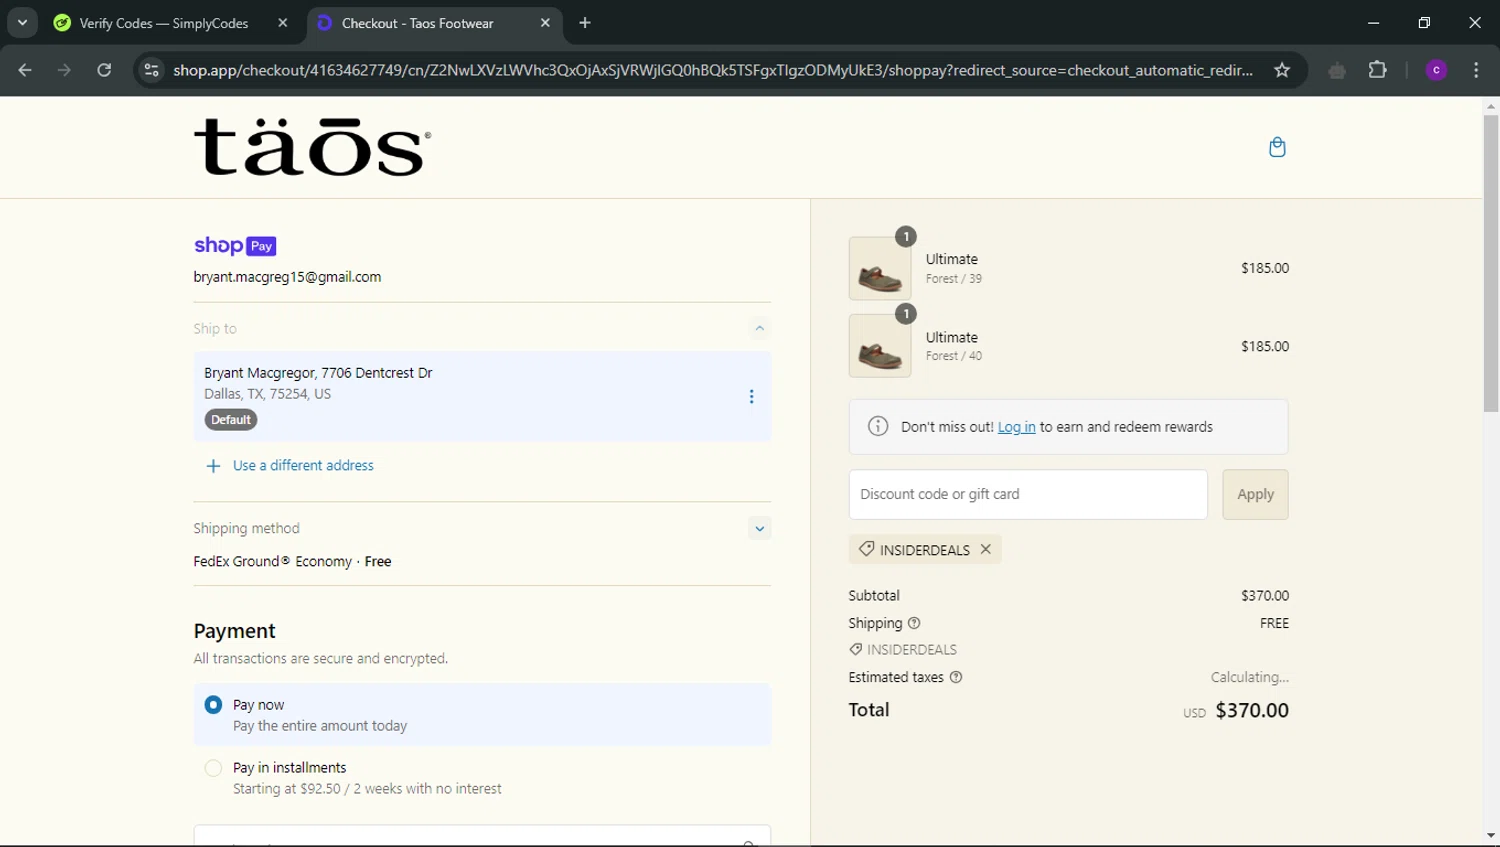Click the browser address bar URL
The image size is (1500, 847).
712,70
